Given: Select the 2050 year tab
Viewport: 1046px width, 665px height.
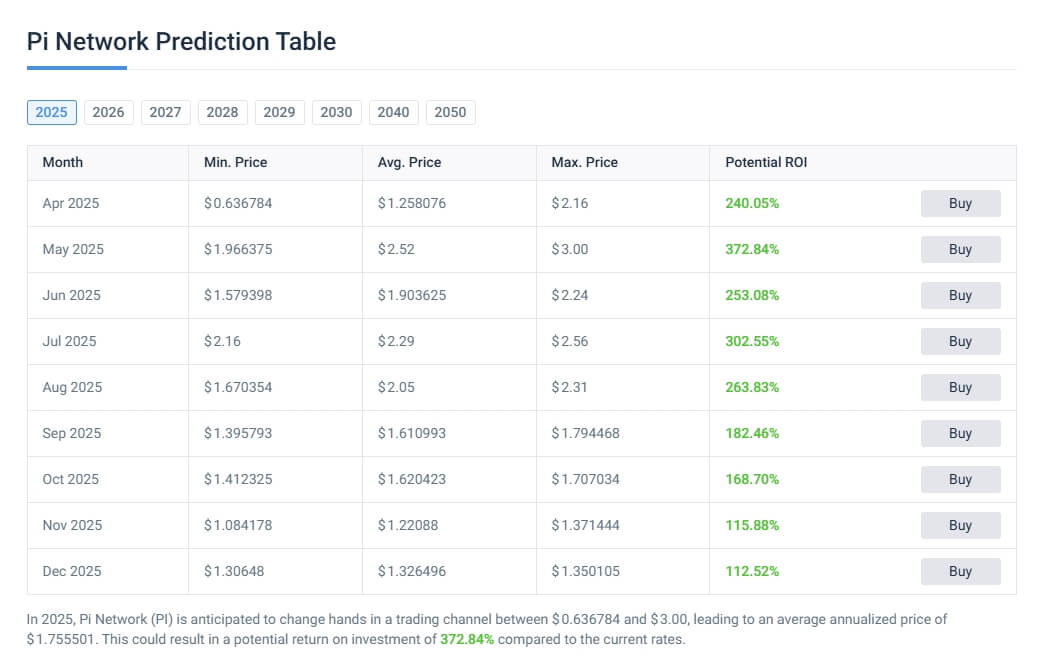Looking at the screenshot, I should [x=450, y=112].
